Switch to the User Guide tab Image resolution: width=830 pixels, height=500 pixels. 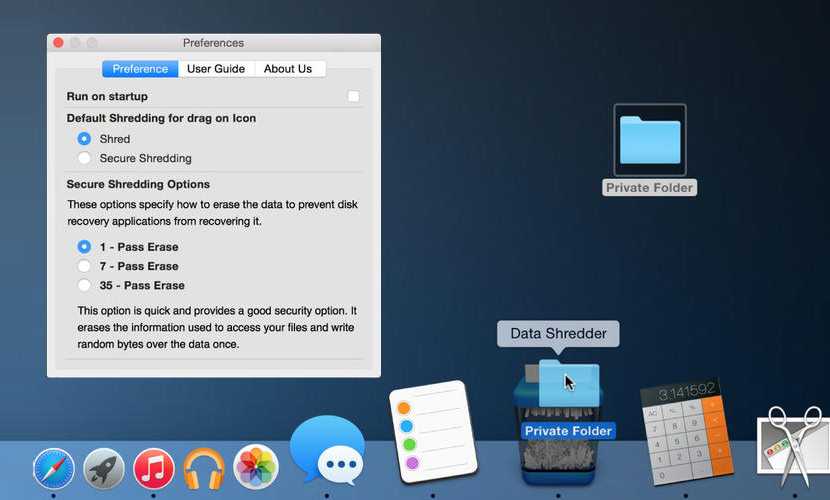tap(216, 69)
